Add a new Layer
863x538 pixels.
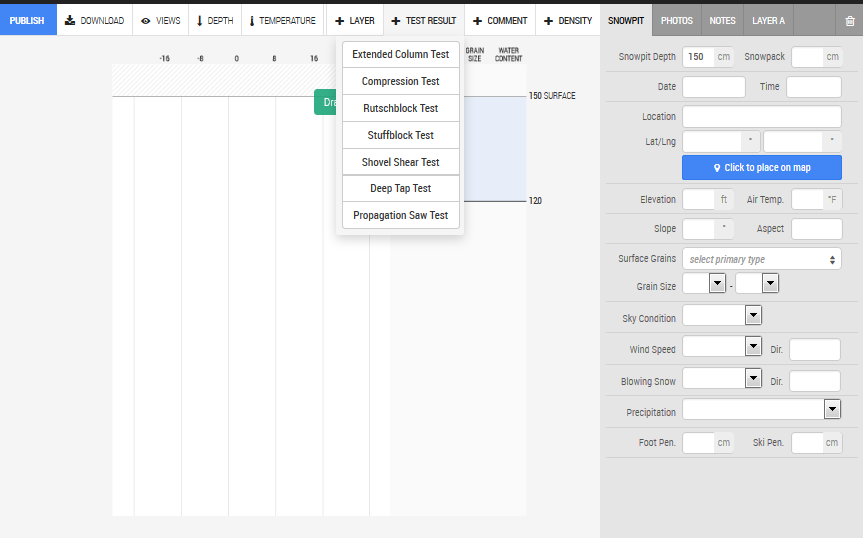(x=355, y=20)
